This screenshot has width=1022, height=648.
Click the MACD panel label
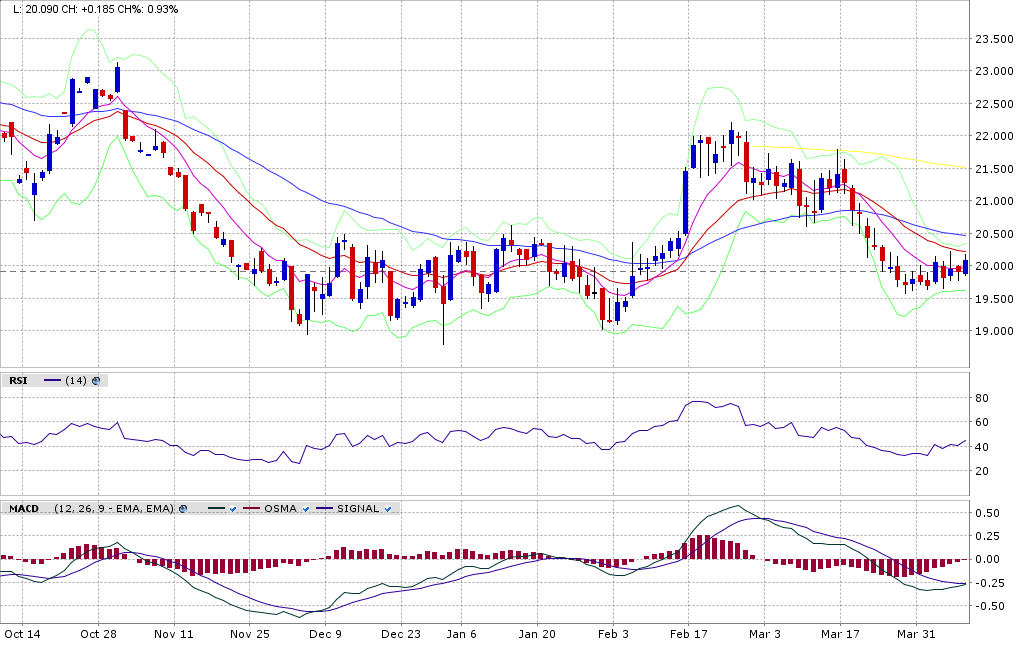click(x=23, y=509)
